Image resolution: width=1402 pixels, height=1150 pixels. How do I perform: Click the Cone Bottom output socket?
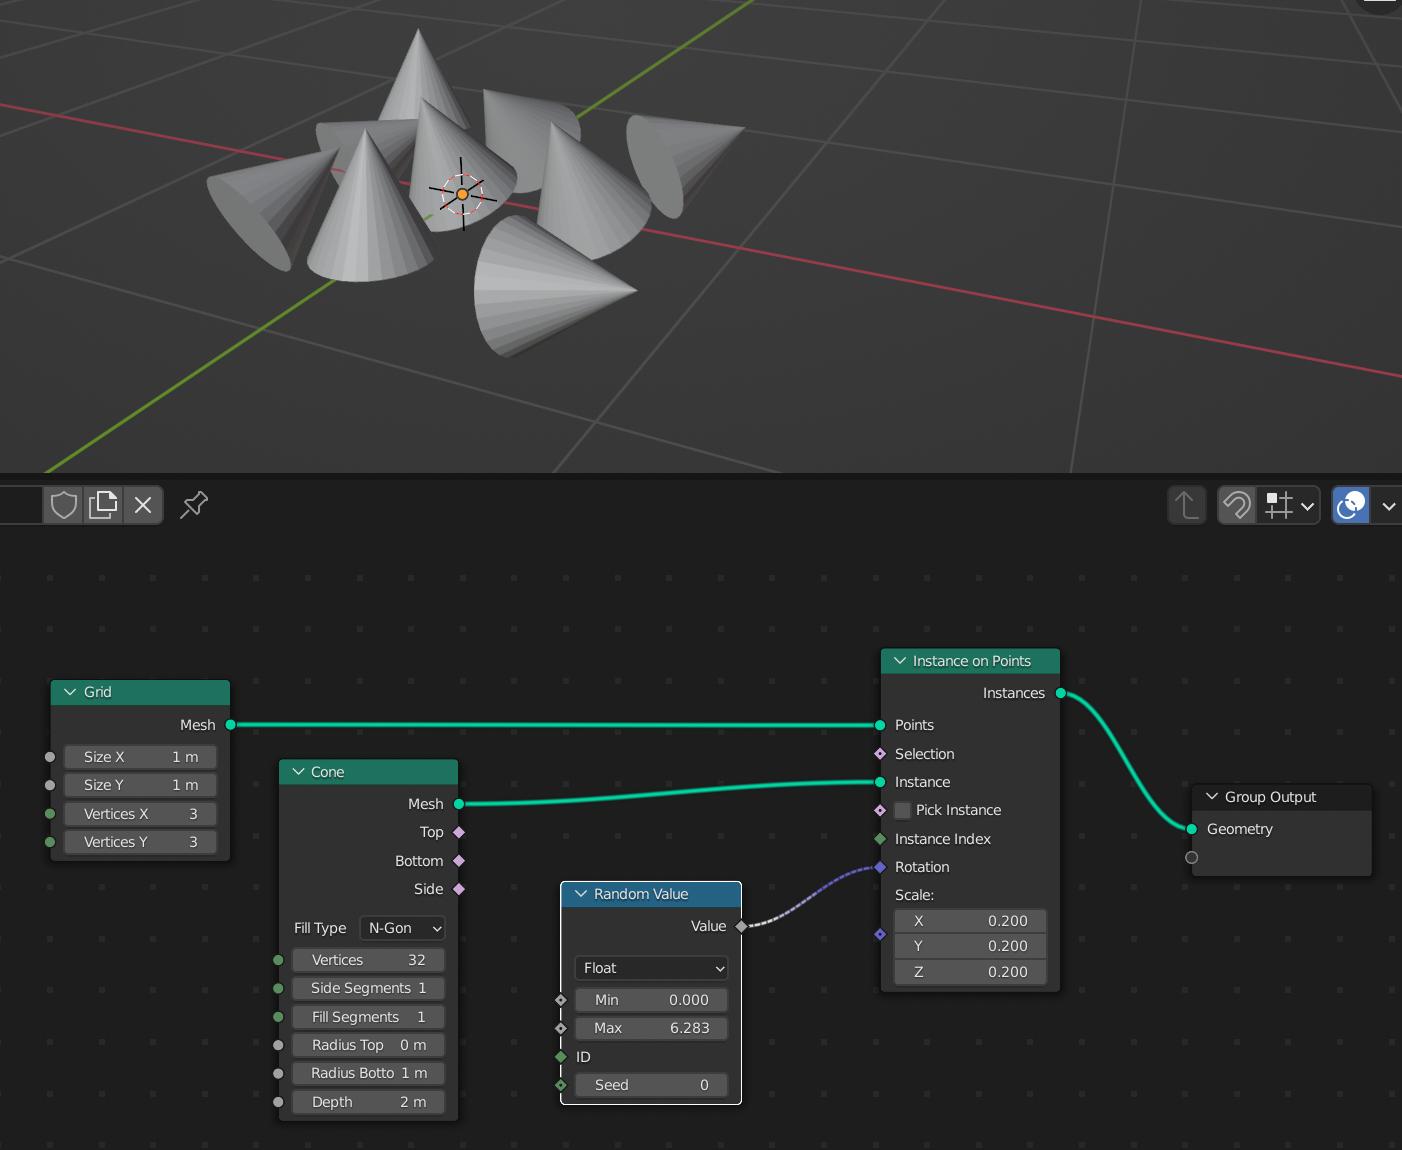pyautogui.click(x=459, y=861)
